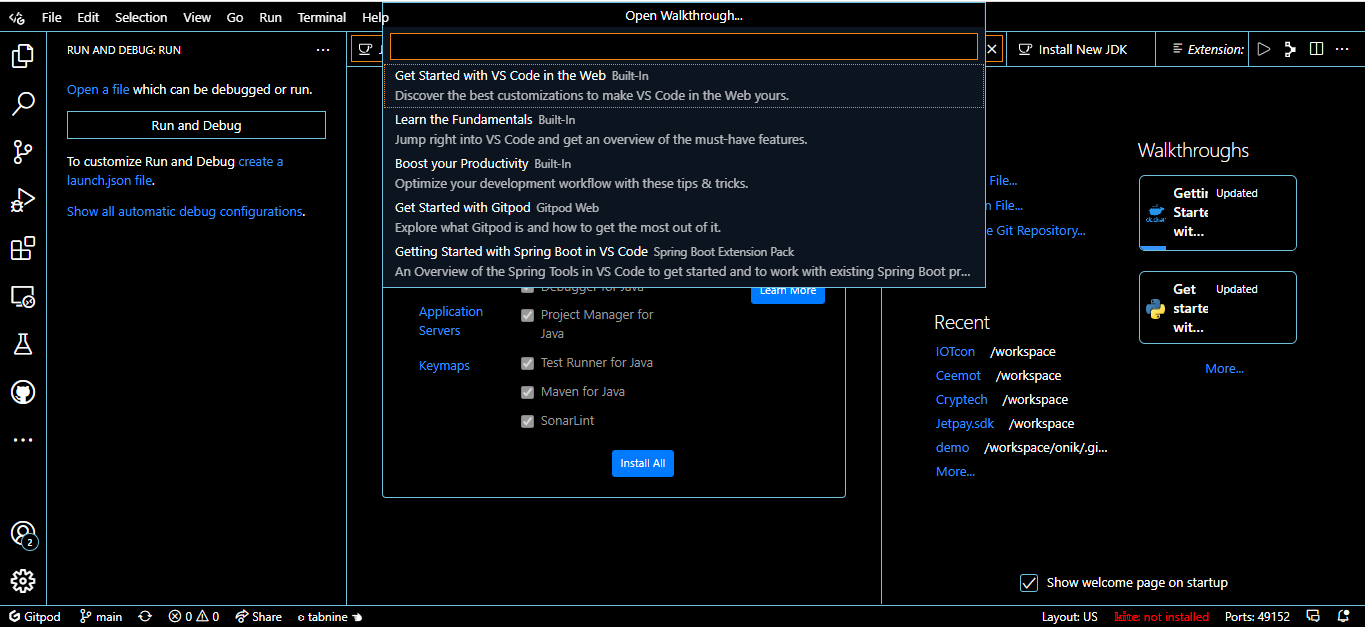Viewport: 1365px width, 627px height.
Task: Open the Selection menu
Action: point(141,17)
